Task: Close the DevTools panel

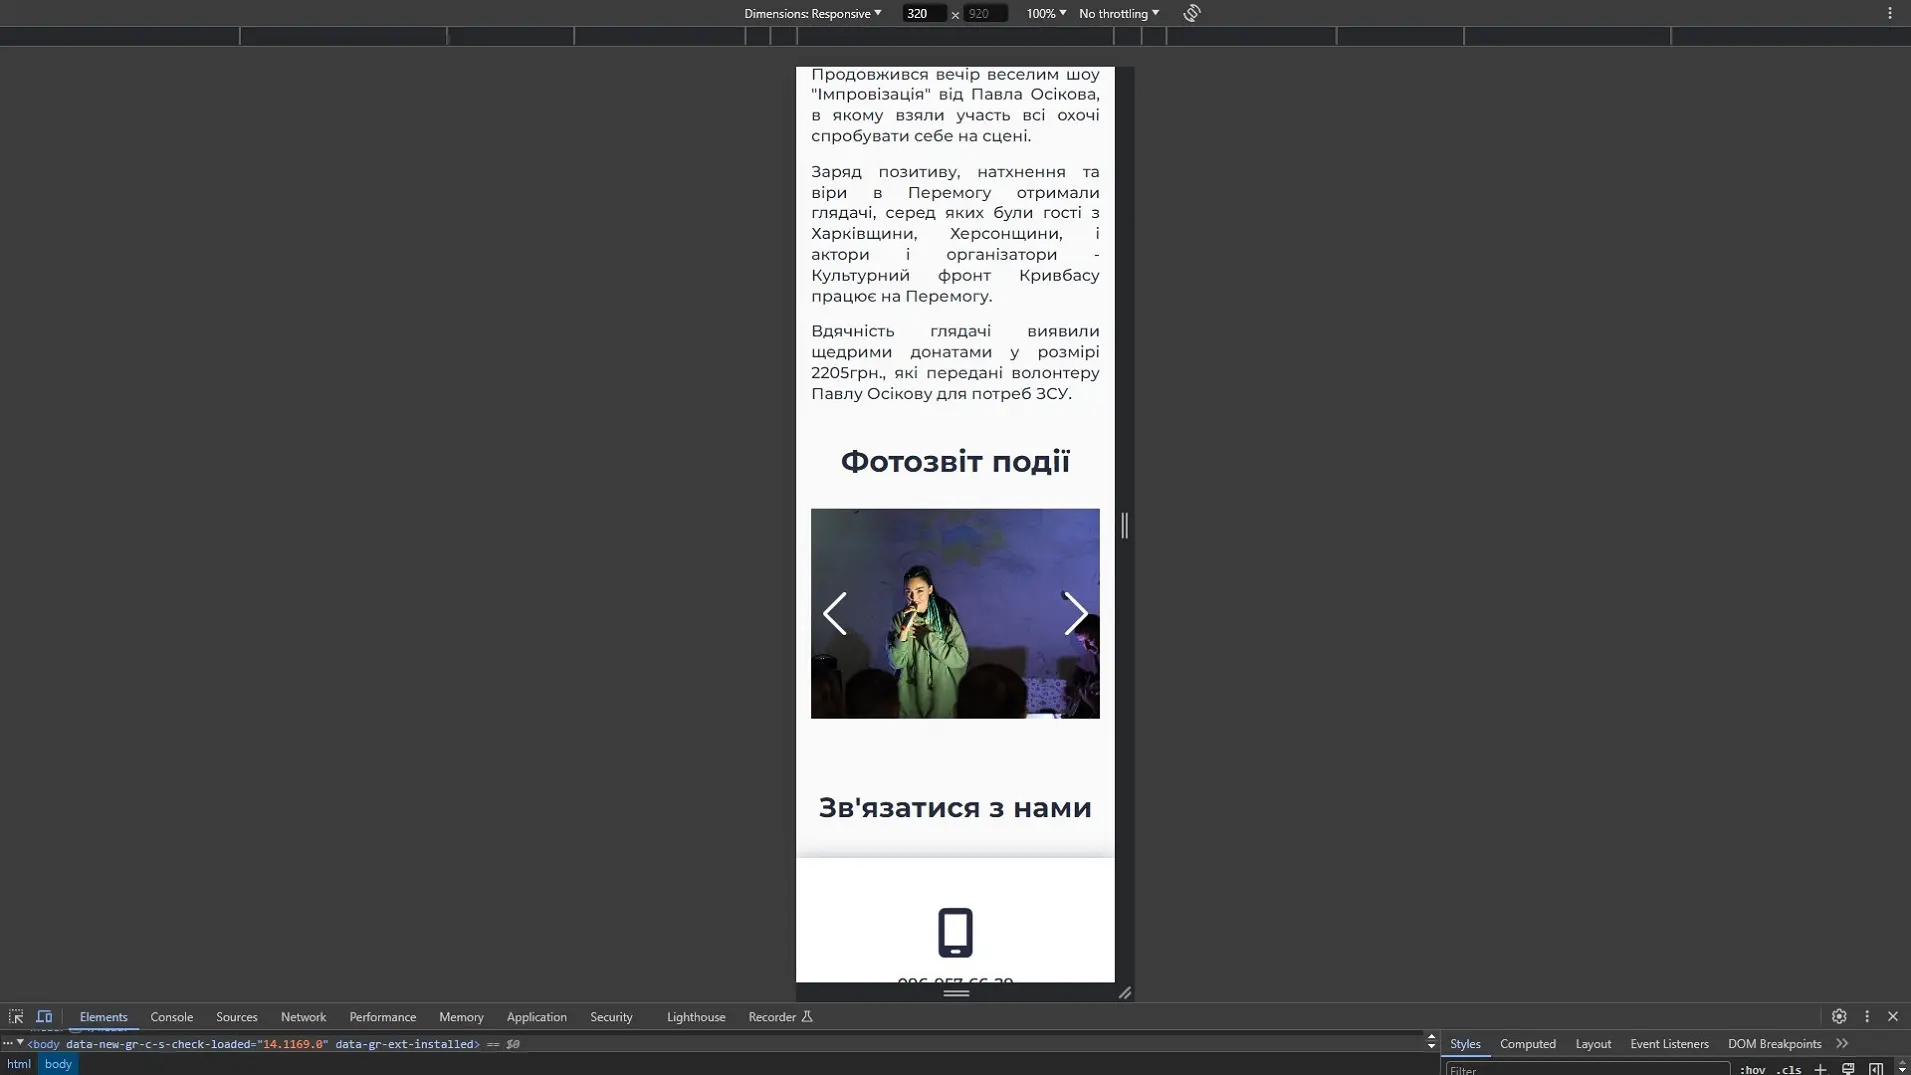Action: tap(1893, 1016)
